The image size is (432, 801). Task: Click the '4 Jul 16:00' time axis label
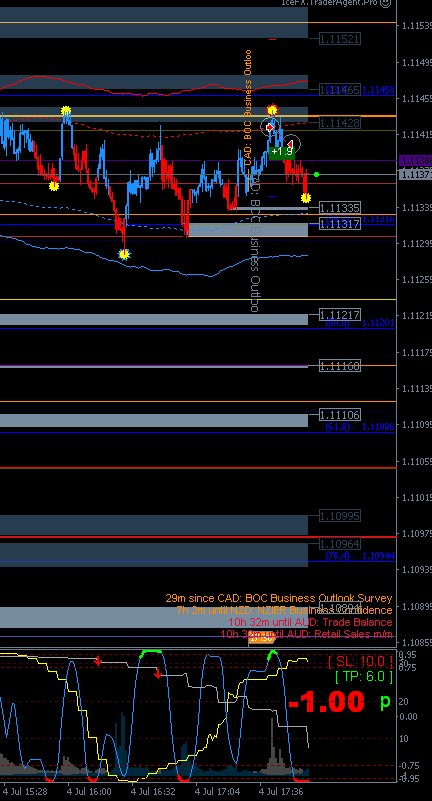coord(88,791)
